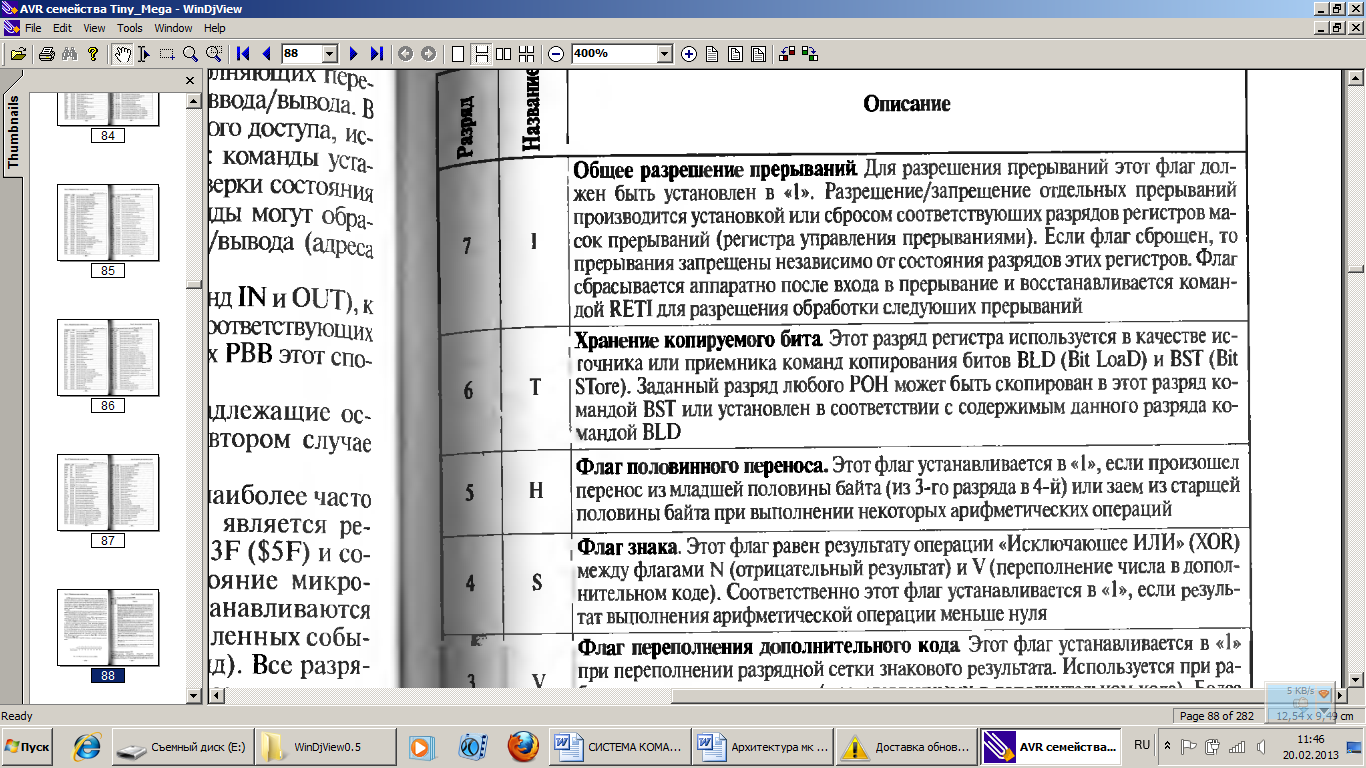Click the thumbnails panel scroll up arrow
Viewport: 1366px width, 768px height.
coord(195,100)
